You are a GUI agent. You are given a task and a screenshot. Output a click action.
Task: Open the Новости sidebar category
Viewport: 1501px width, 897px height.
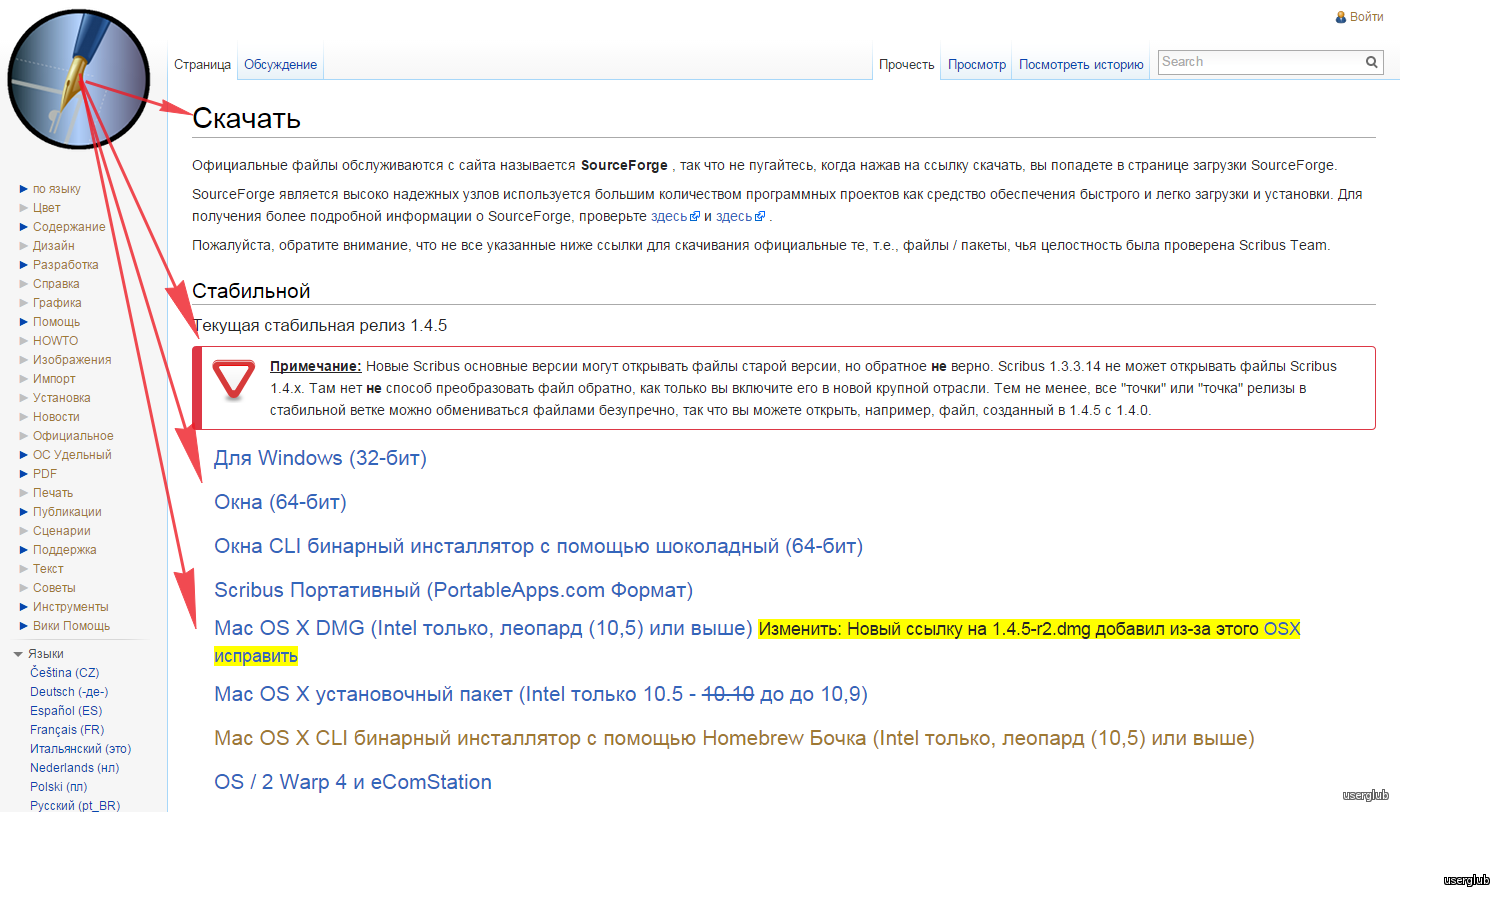[56, 417]
